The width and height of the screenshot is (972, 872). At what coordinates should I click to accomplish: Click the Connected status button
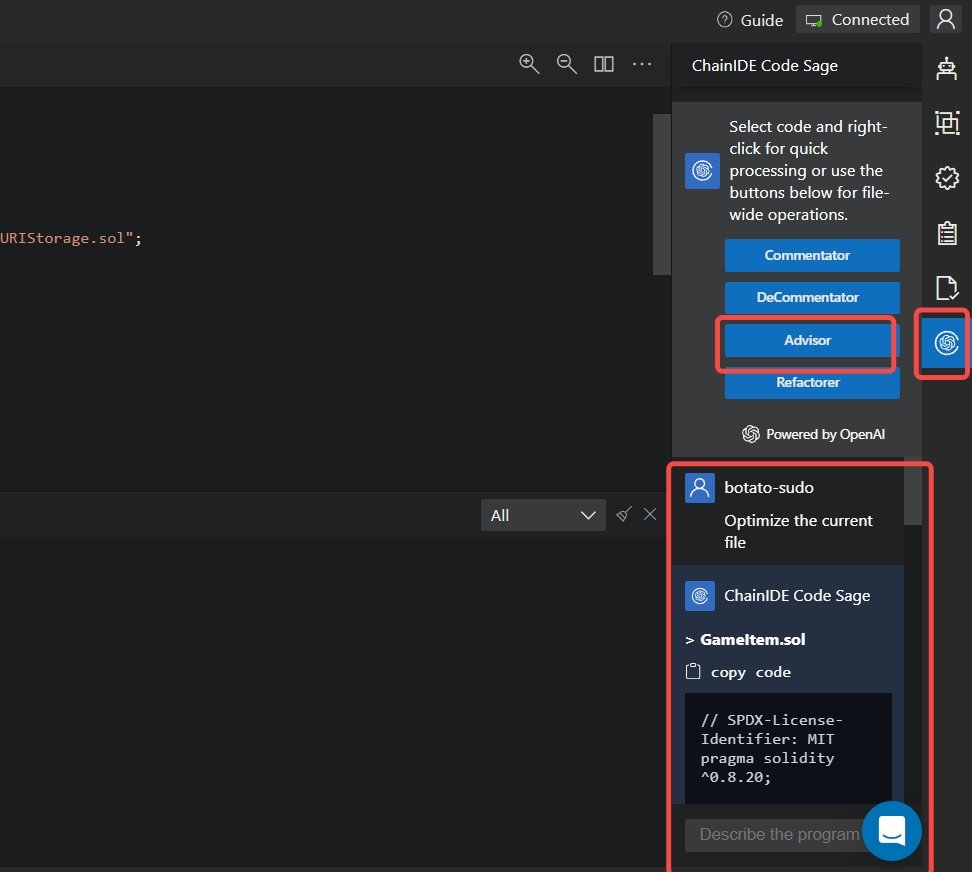coord(857,20)
